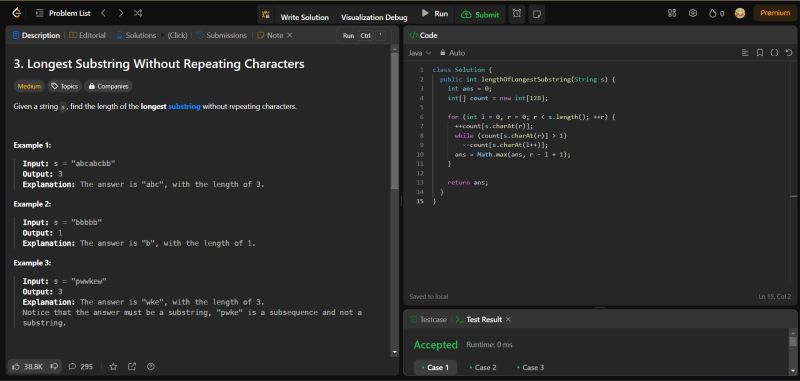Like the problem with thumbs up
The height and width of the screenshot is (381, 800).
pos(28,366)
